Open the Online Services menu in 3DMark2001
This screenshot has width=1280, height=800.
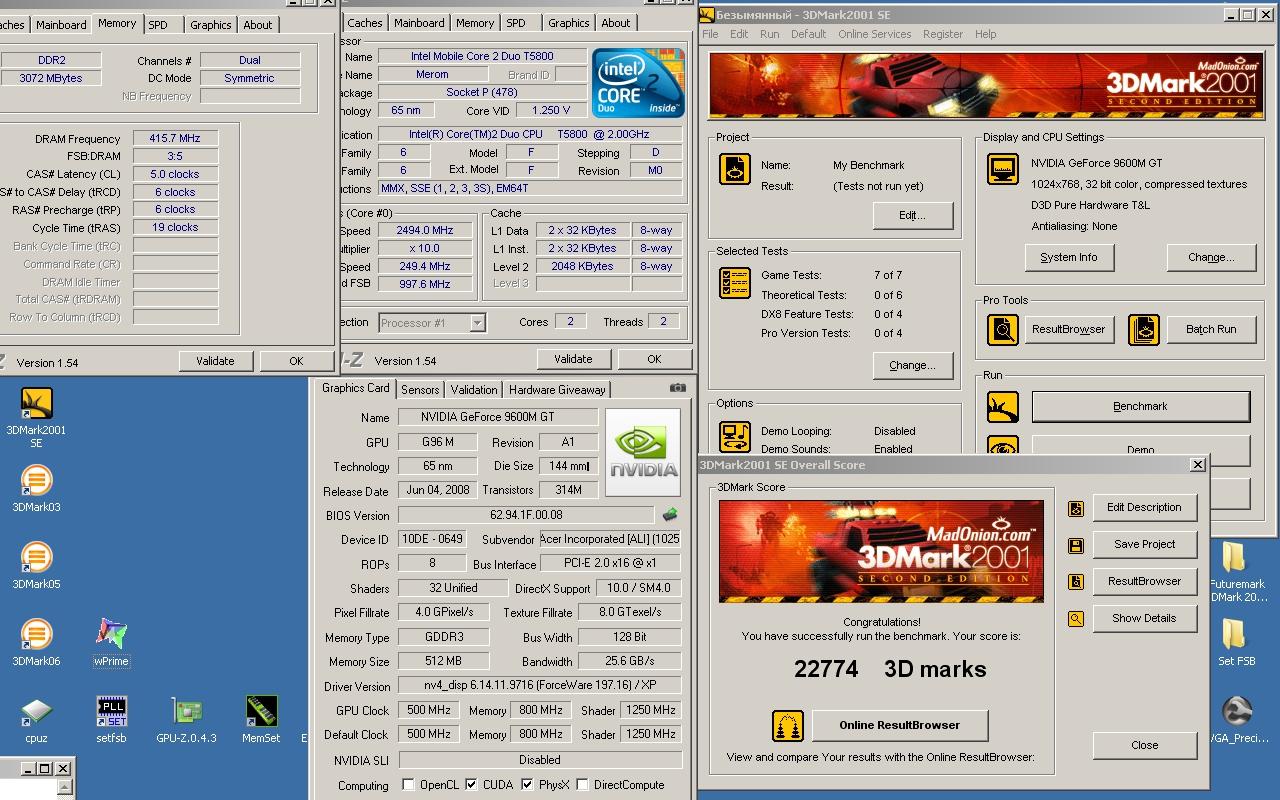tap(874, 34)
